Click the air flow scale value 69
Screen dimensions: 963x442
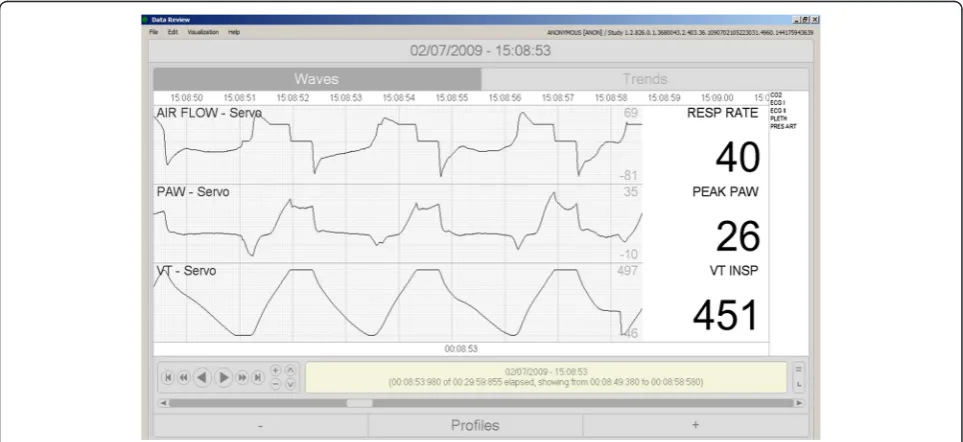coord(631,113)
